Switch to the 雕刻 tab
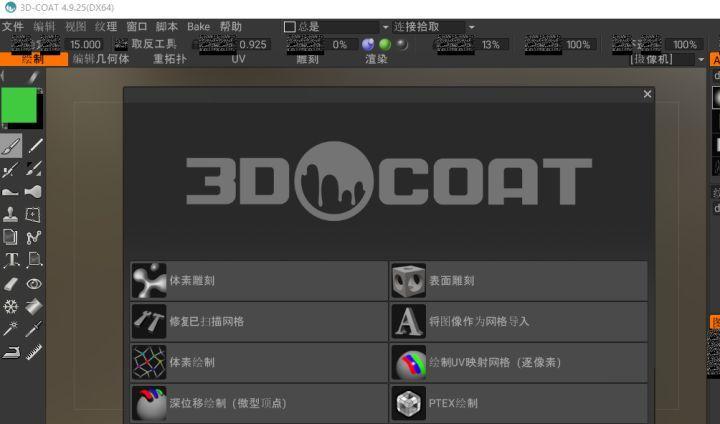Viewport: 720px width, 424px height. [x=307, y=59]
